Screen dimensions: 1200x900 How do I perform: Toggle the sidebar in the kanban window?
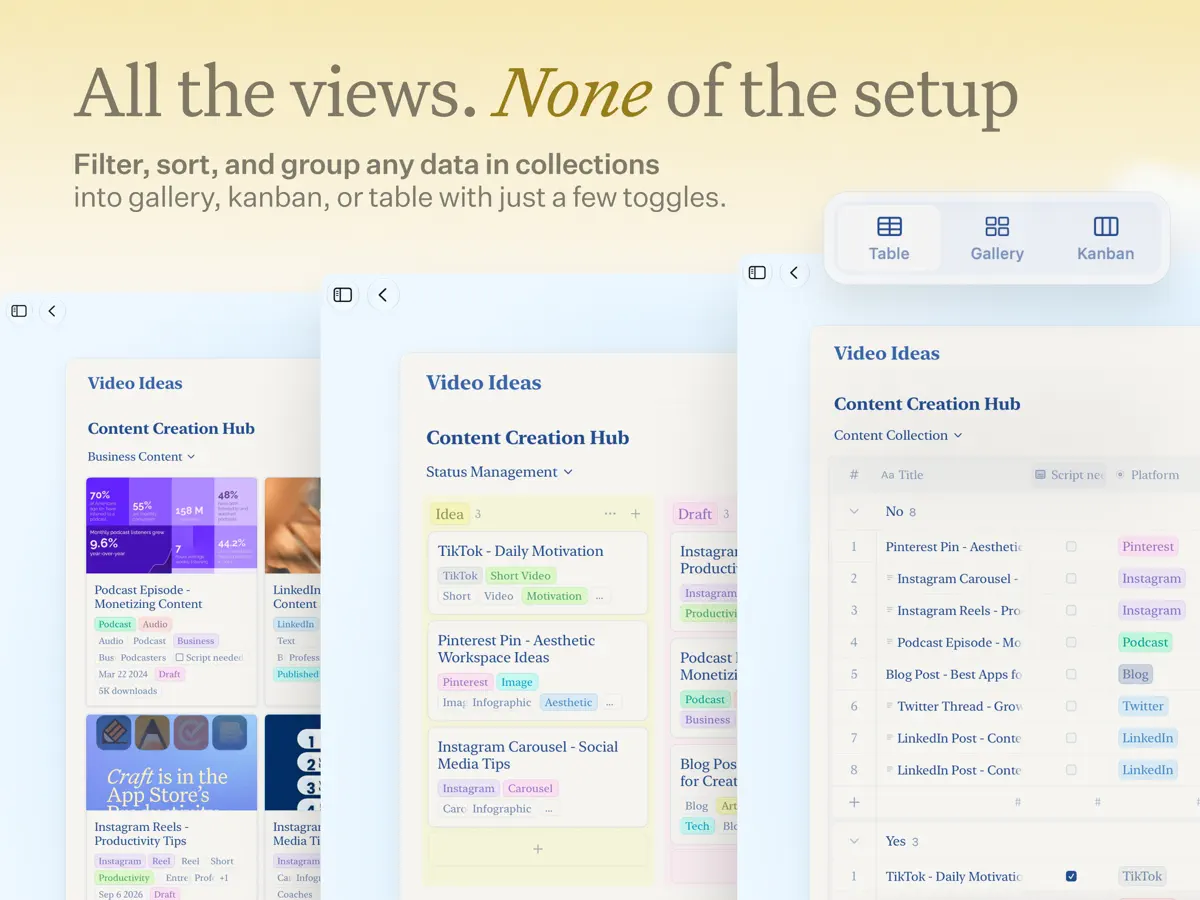[x=343, y=294]
